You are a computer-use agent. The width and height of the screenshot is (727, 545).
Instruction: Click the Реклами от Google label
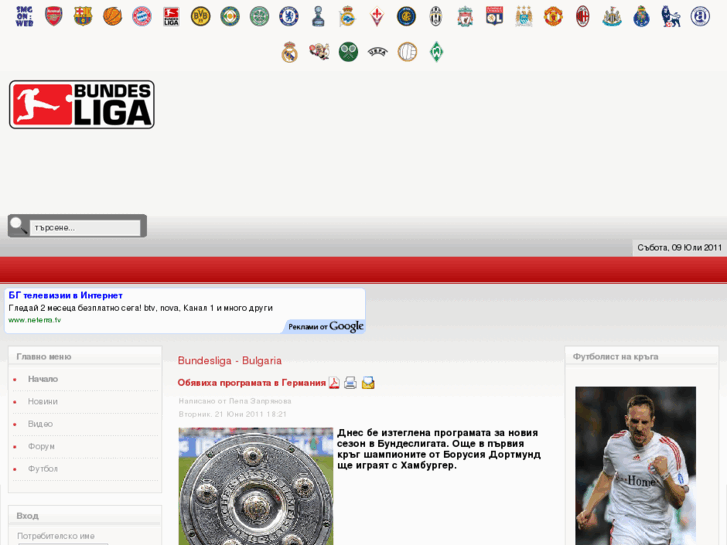[x=325, y=327]
